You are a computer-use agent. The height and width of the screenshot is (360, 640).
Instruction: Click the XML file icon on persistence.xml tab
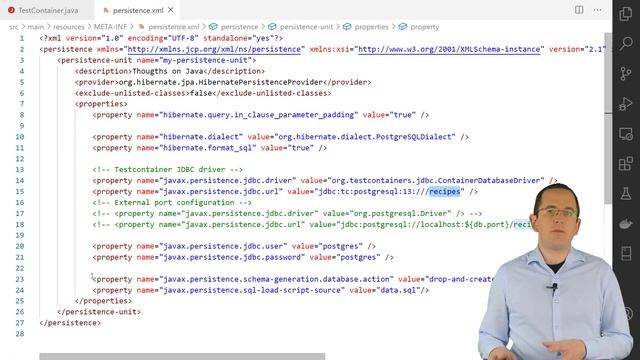[106, 10]
